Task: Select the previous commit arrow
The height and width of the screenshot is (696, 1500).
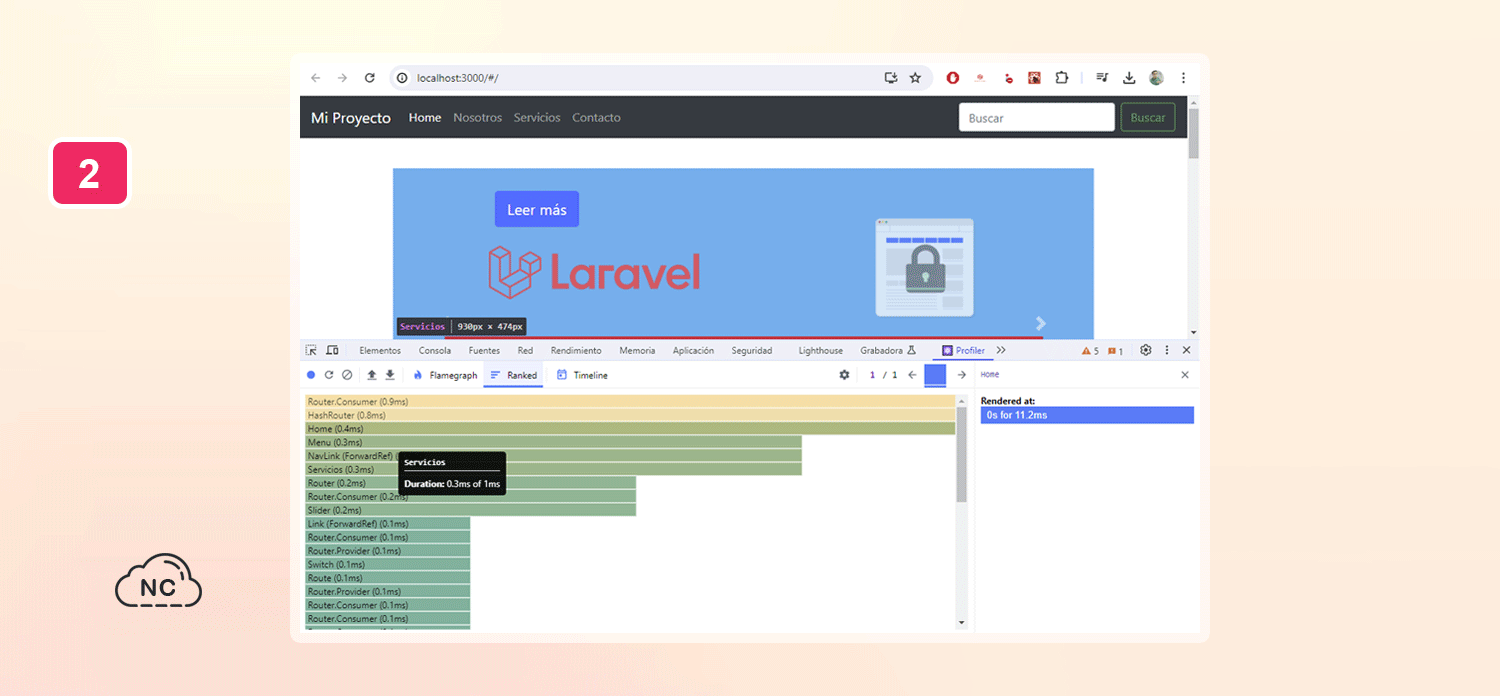Action: point(912,375)
